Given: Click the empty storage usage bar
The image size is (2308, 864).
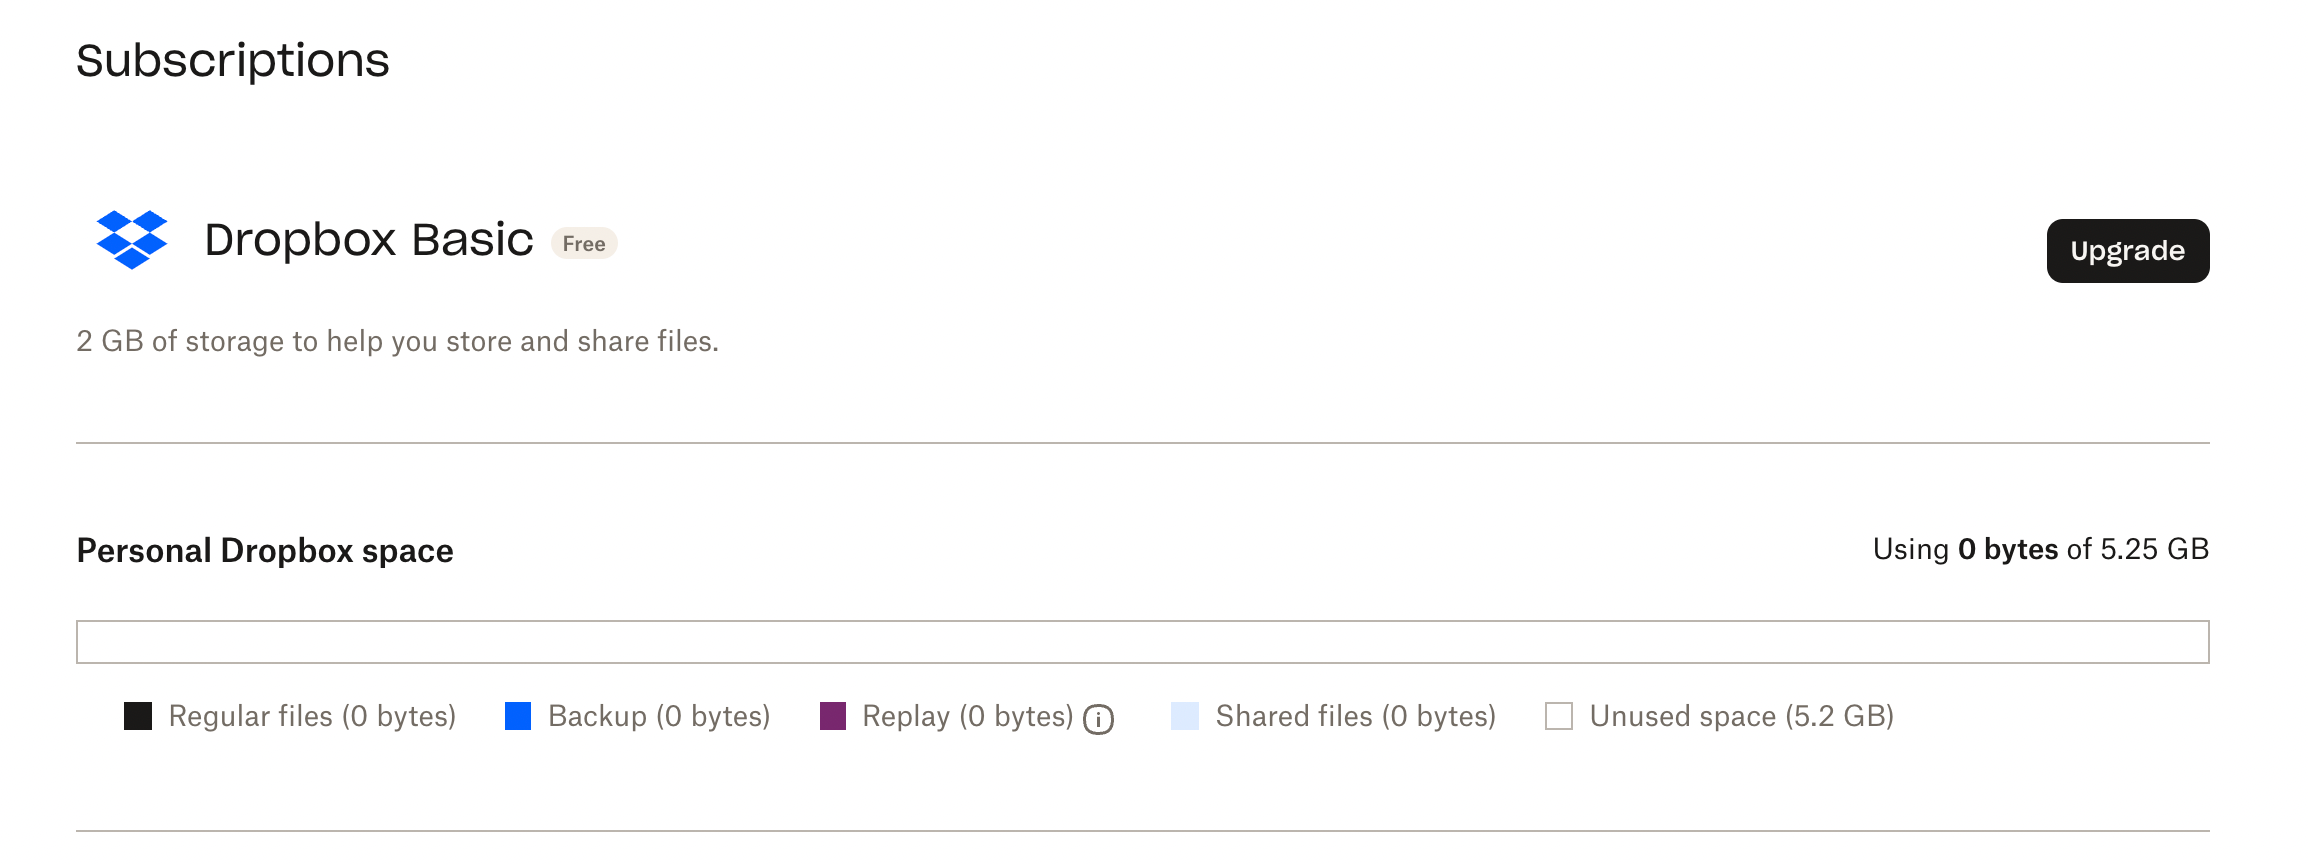Looking at the screenshot, I should point(1142,642).
